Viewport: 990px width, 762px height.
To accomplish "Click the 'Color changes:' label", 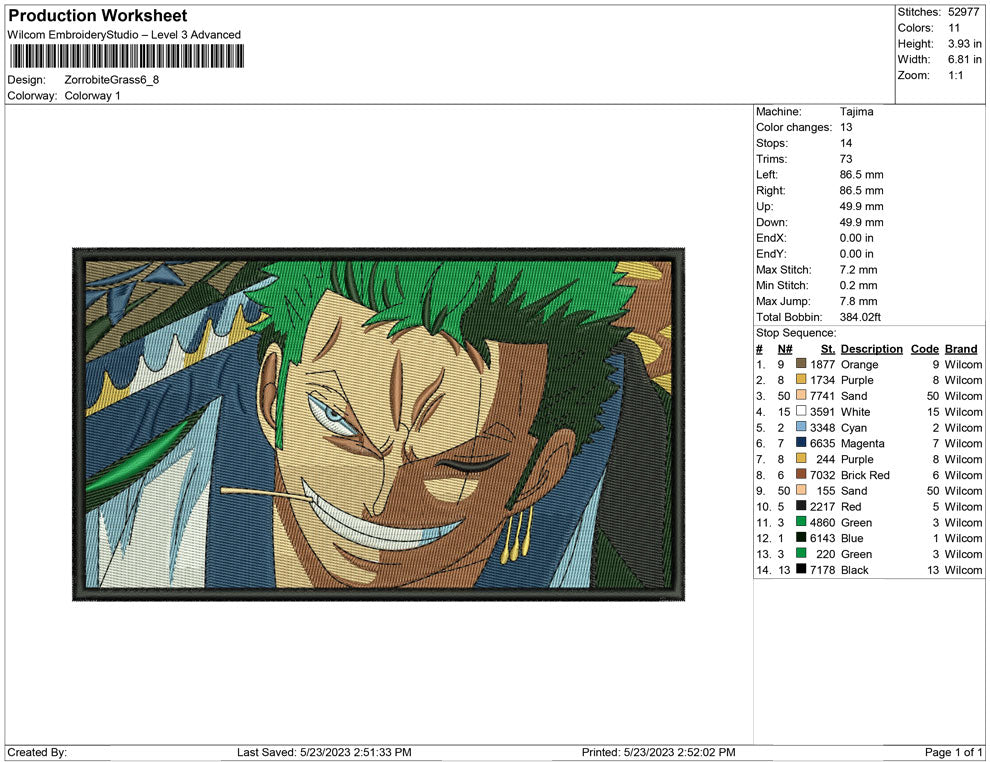I will click(794, 128).
